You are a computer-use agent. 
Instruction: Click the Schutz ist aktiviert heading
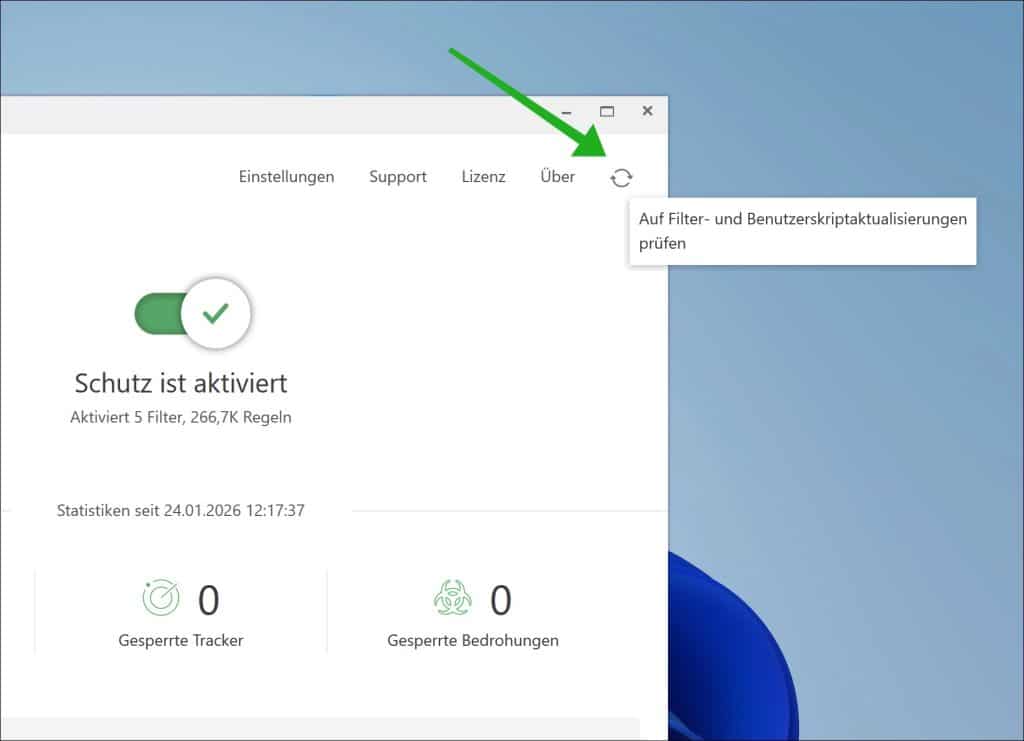click(x=181, y=383)
